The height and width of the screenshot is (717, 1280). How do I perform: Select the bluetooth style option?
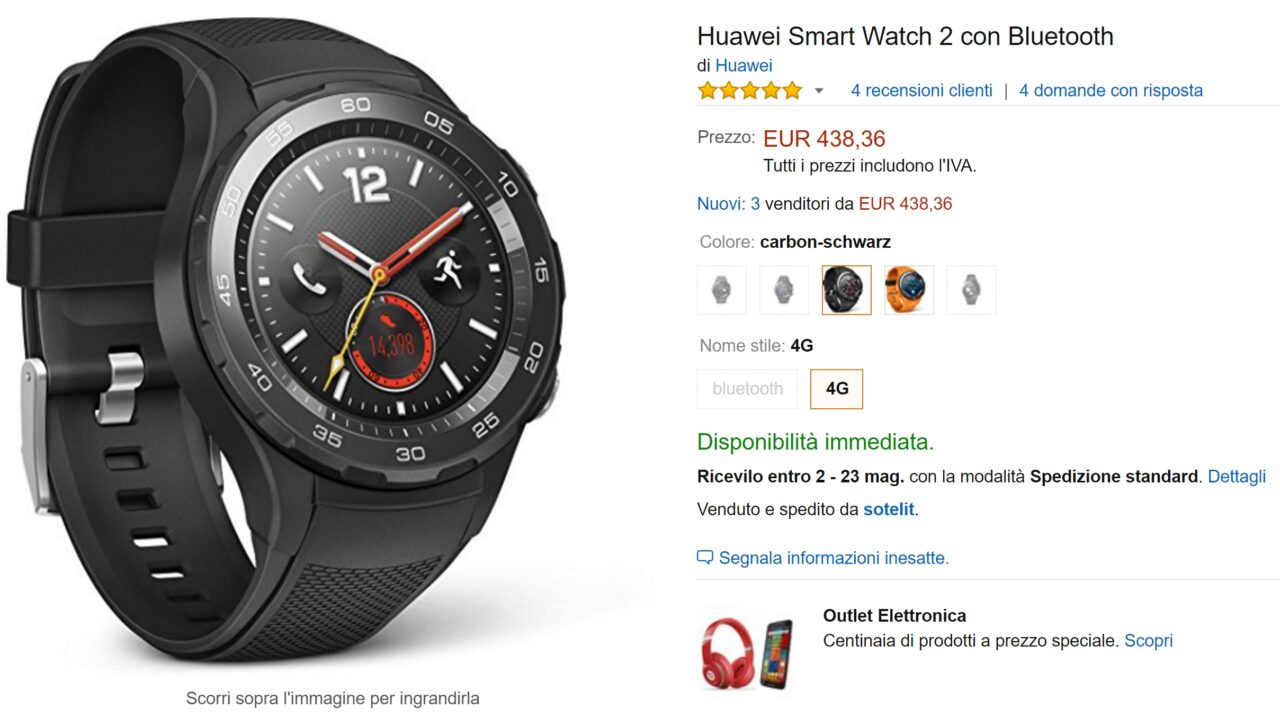[x=748, y=389]
